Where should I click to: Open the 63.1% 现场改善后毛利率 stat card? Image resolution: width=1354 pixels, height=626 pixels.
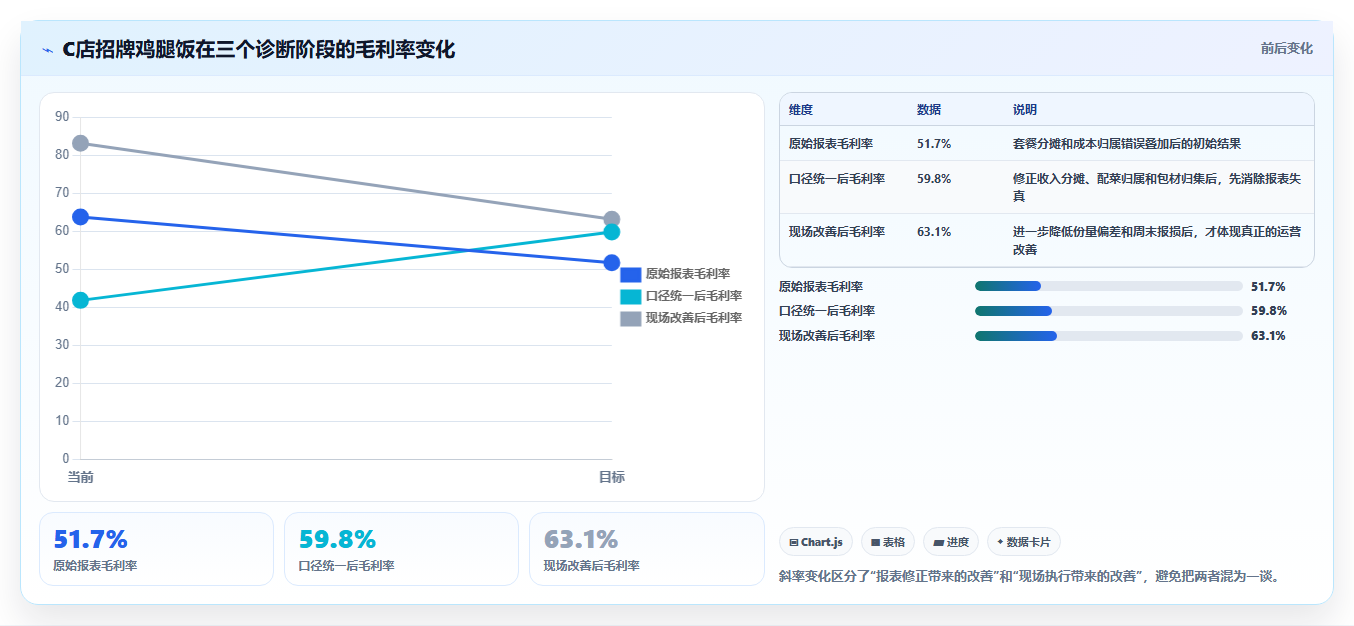pos(646,549)
